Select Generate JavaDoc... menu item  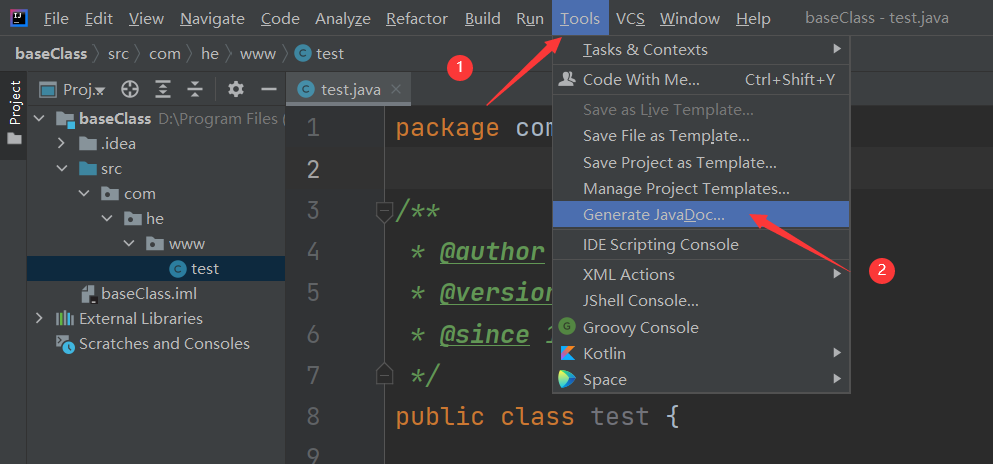click(x=700, y=215)
